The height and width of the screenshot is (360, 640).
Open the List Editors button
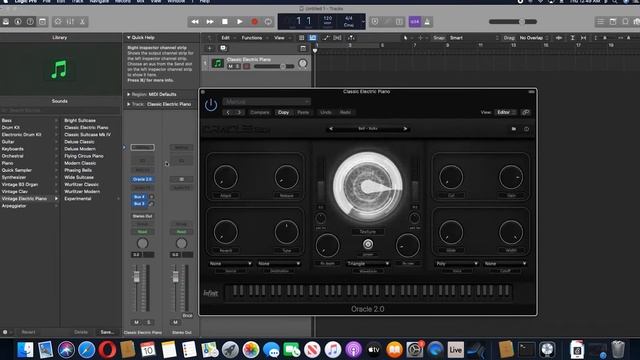tap(600, 22)
